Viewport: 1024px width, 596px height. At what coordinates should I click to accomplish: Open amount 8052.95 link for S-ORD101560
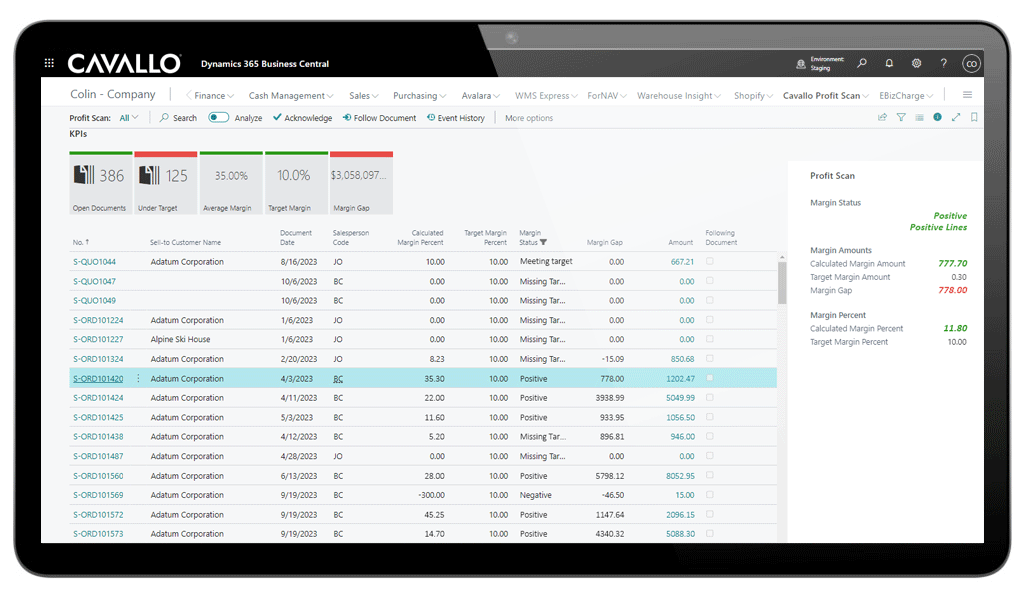(x=680, y=476)
